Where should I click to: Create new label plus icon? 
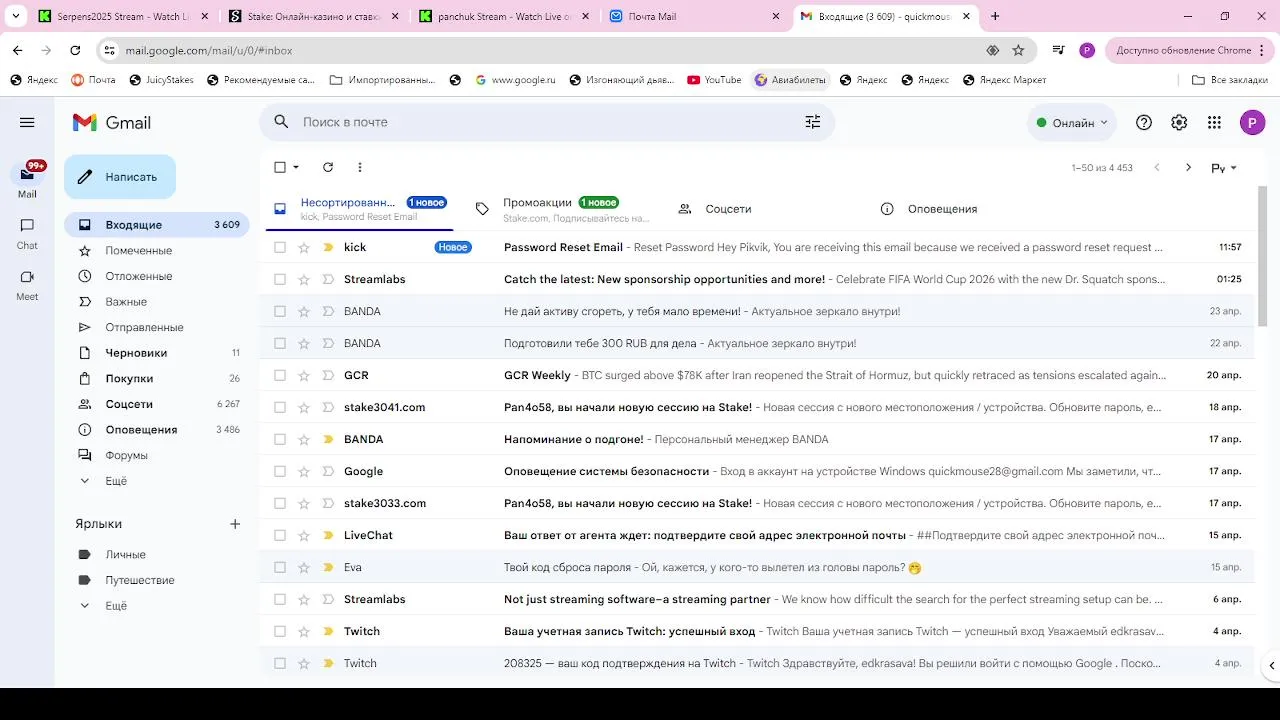coord(235,524)
